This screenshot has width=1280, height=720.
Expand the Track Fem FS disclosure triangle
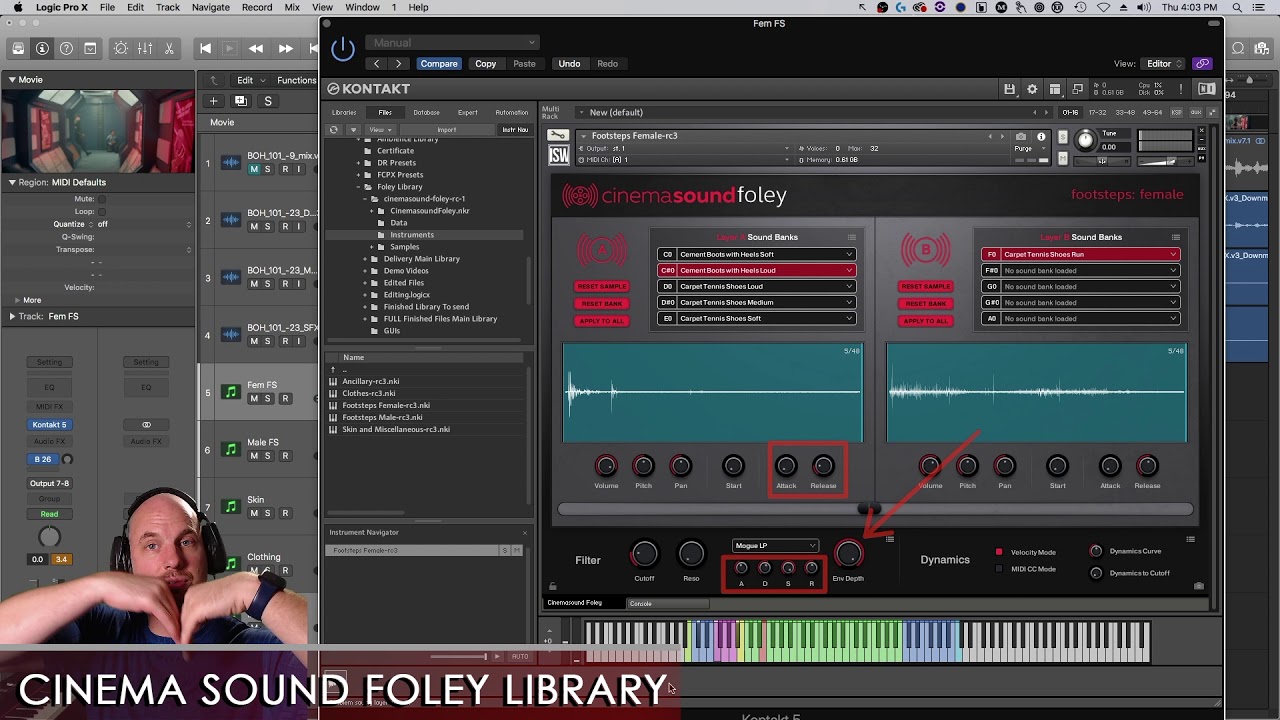point(12,316)
